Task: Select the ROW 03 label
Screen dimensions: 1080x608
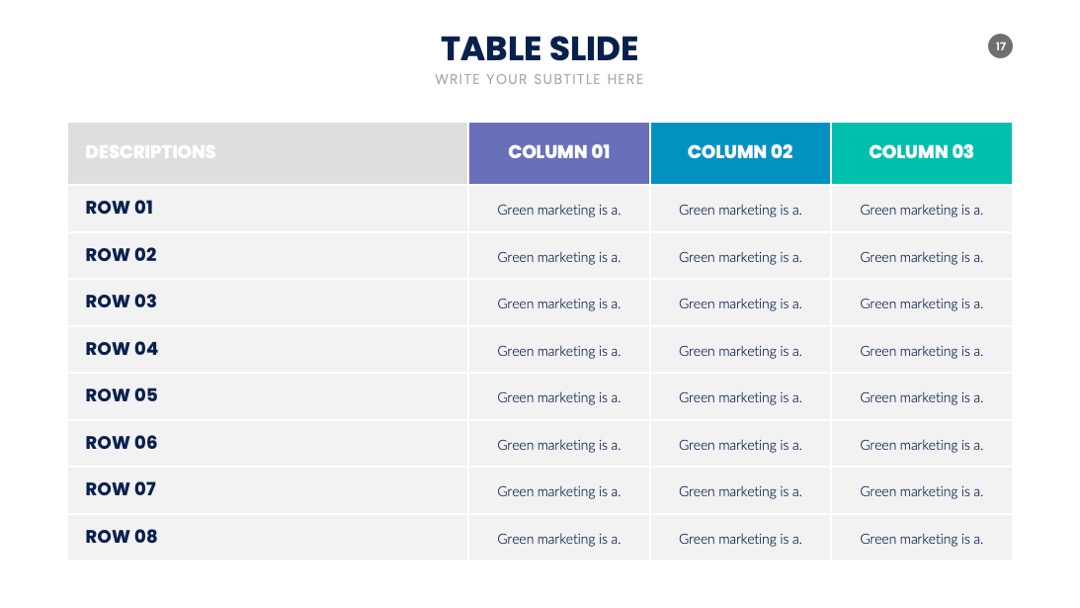Action: point(121,302)
